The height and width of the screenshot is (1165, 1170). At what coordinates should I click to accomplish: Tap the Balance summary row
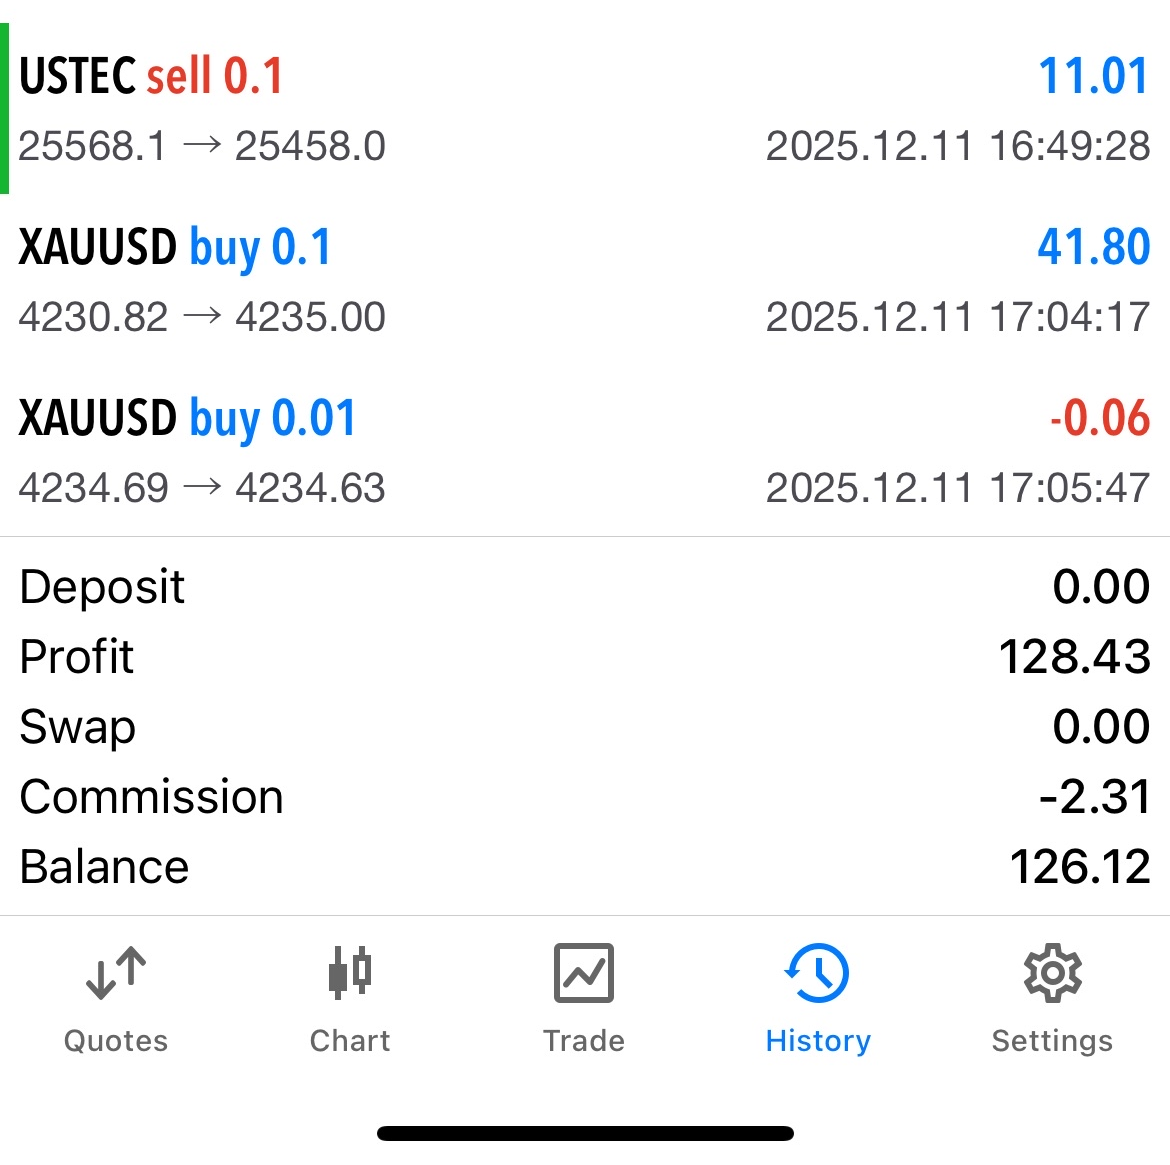(x=585, y=867)
